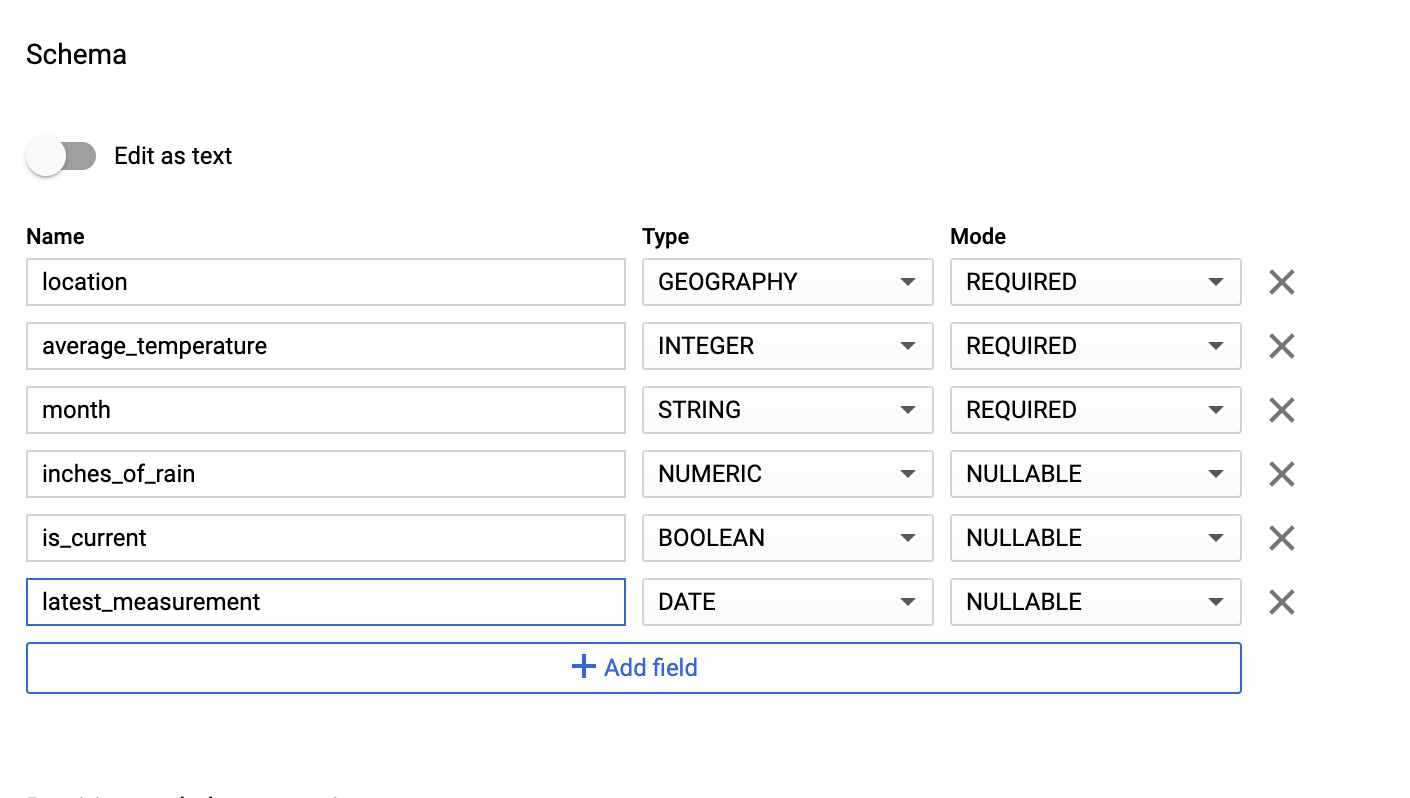Image resolution: width=1410 pixels, height=798 pixels.
Task: Remove the inches_of_rain field with the X
Action: point(1281,474)
